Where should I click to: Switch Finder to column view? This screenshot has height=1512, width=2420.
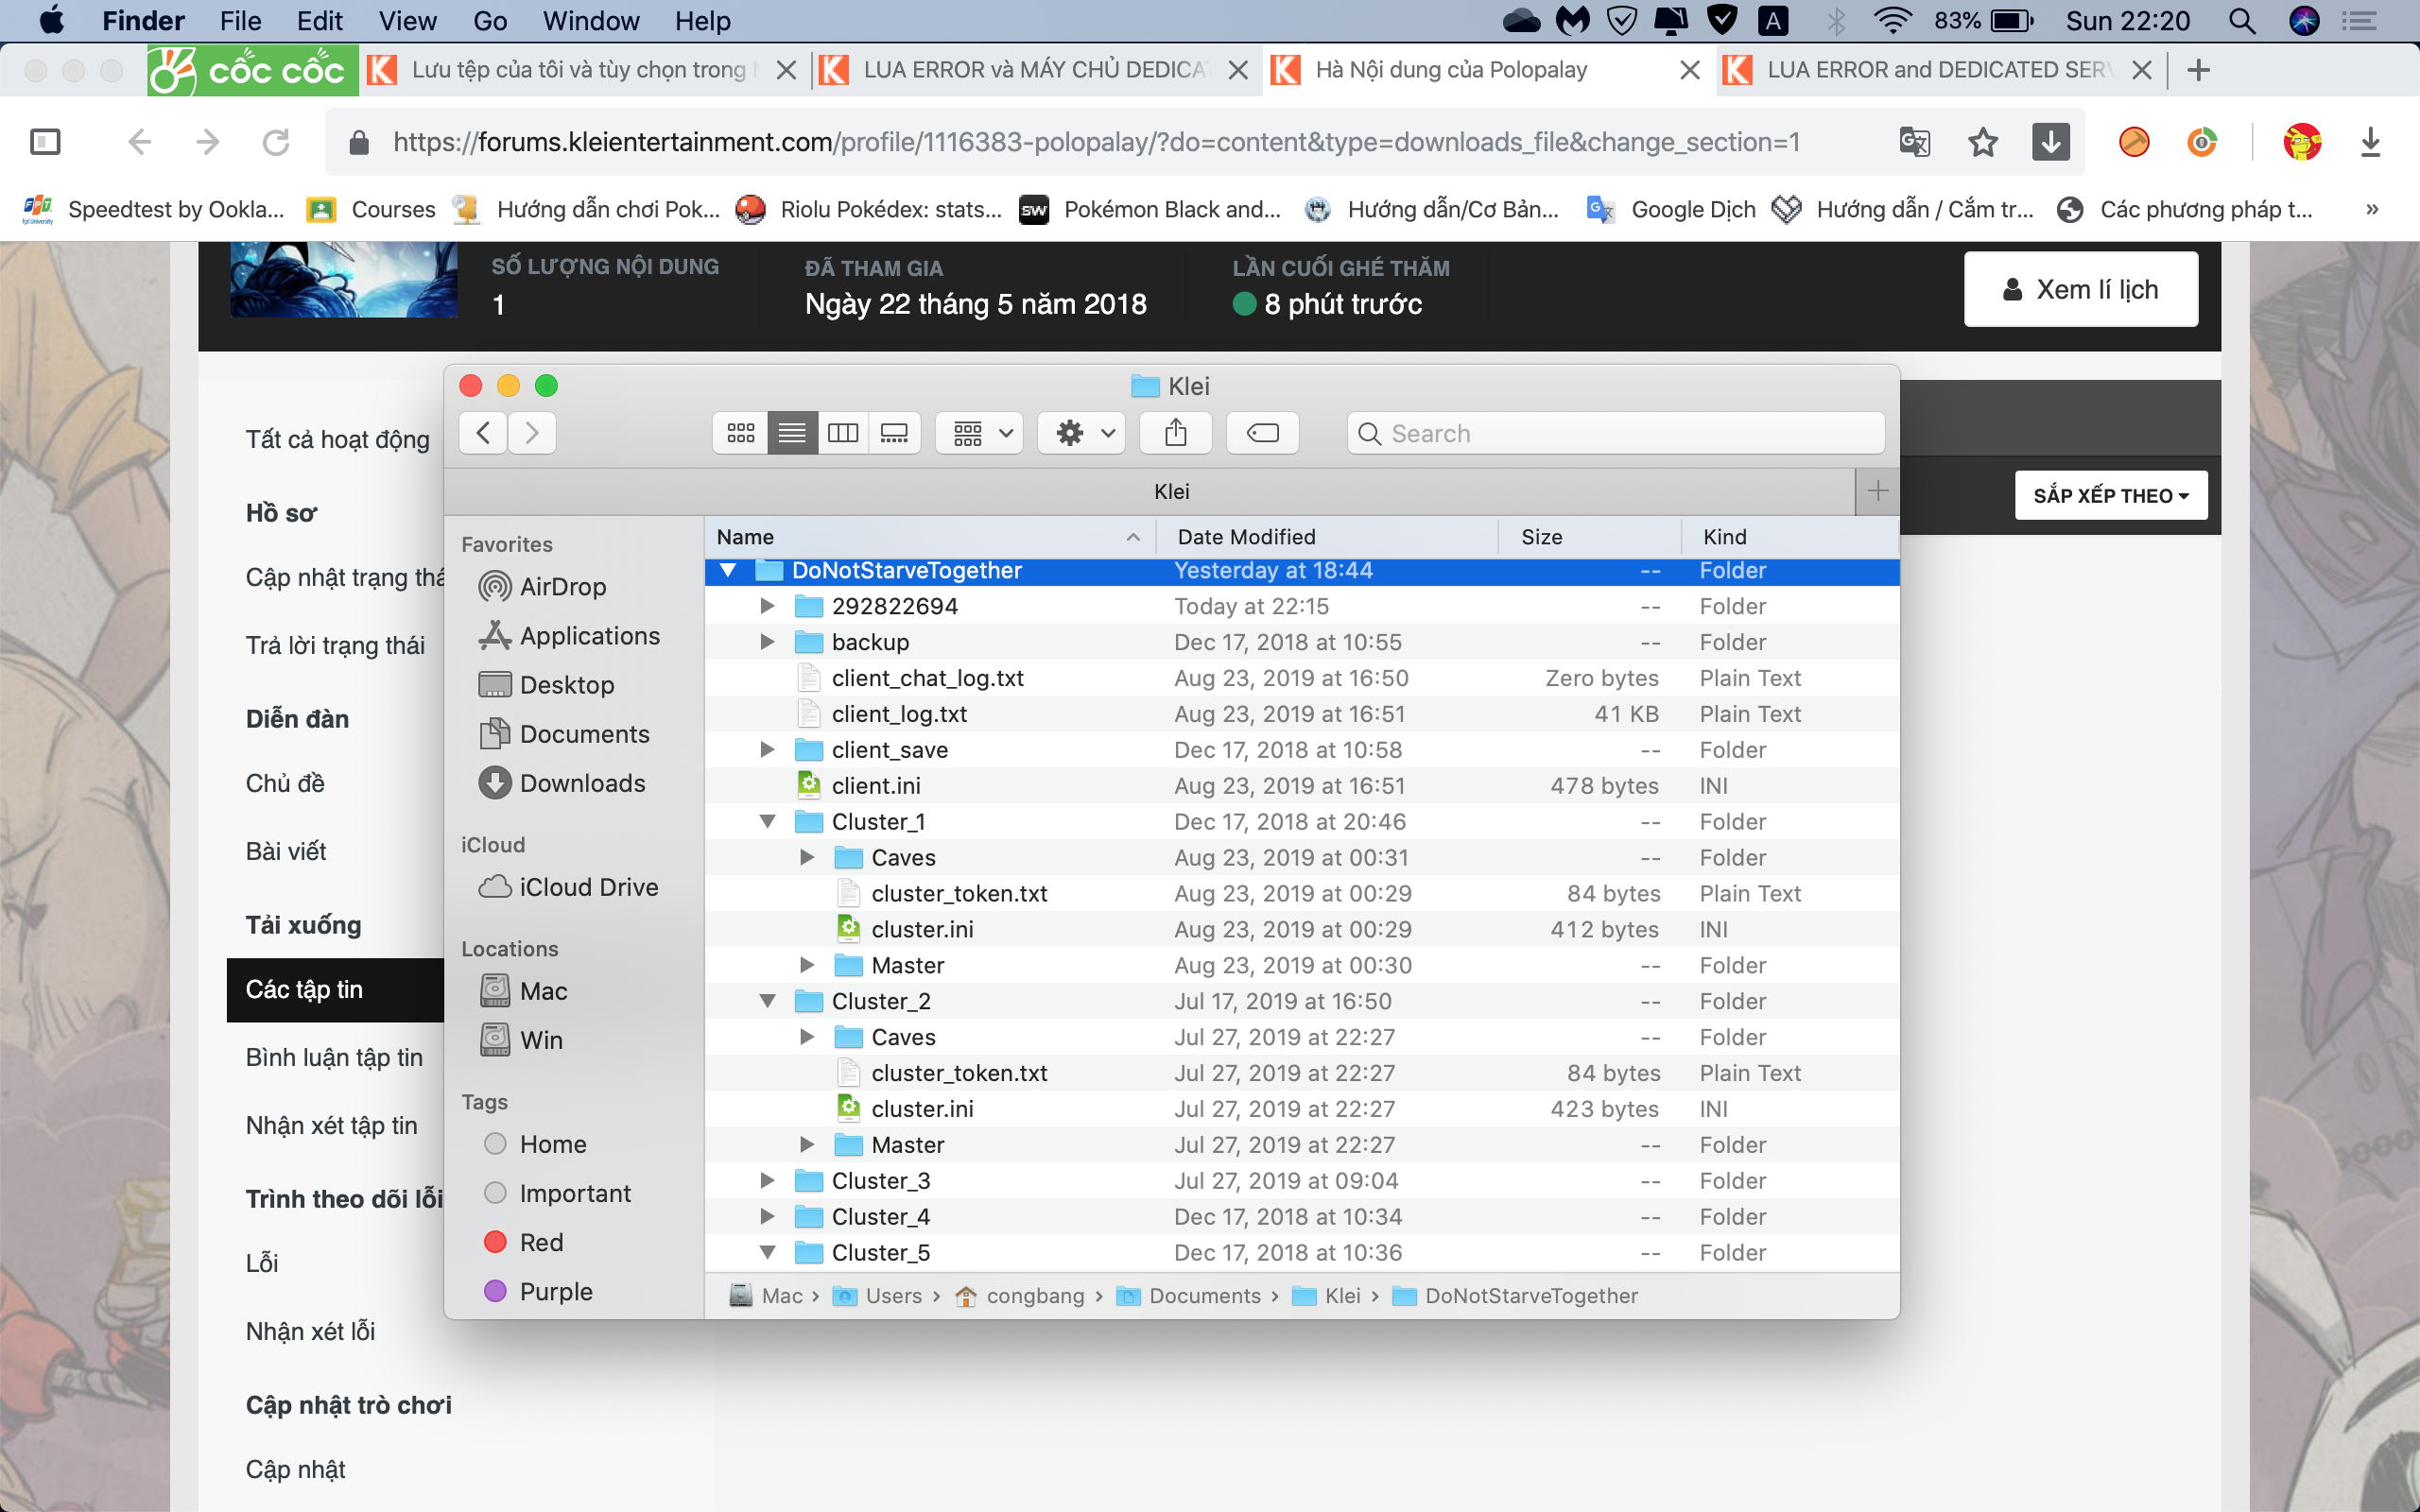[x=843, y=433]
